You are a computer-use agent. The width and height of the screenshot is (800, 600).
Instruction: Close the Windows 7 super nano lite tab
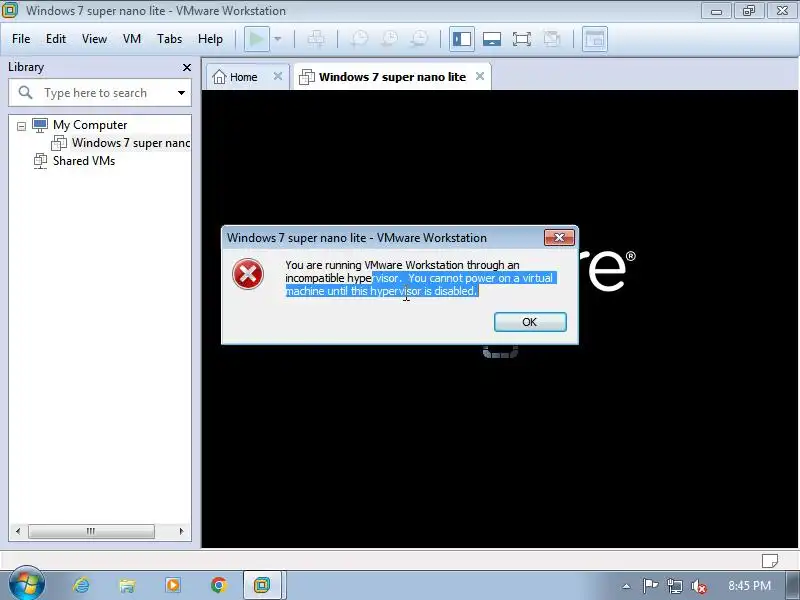[x=480, y=76]
